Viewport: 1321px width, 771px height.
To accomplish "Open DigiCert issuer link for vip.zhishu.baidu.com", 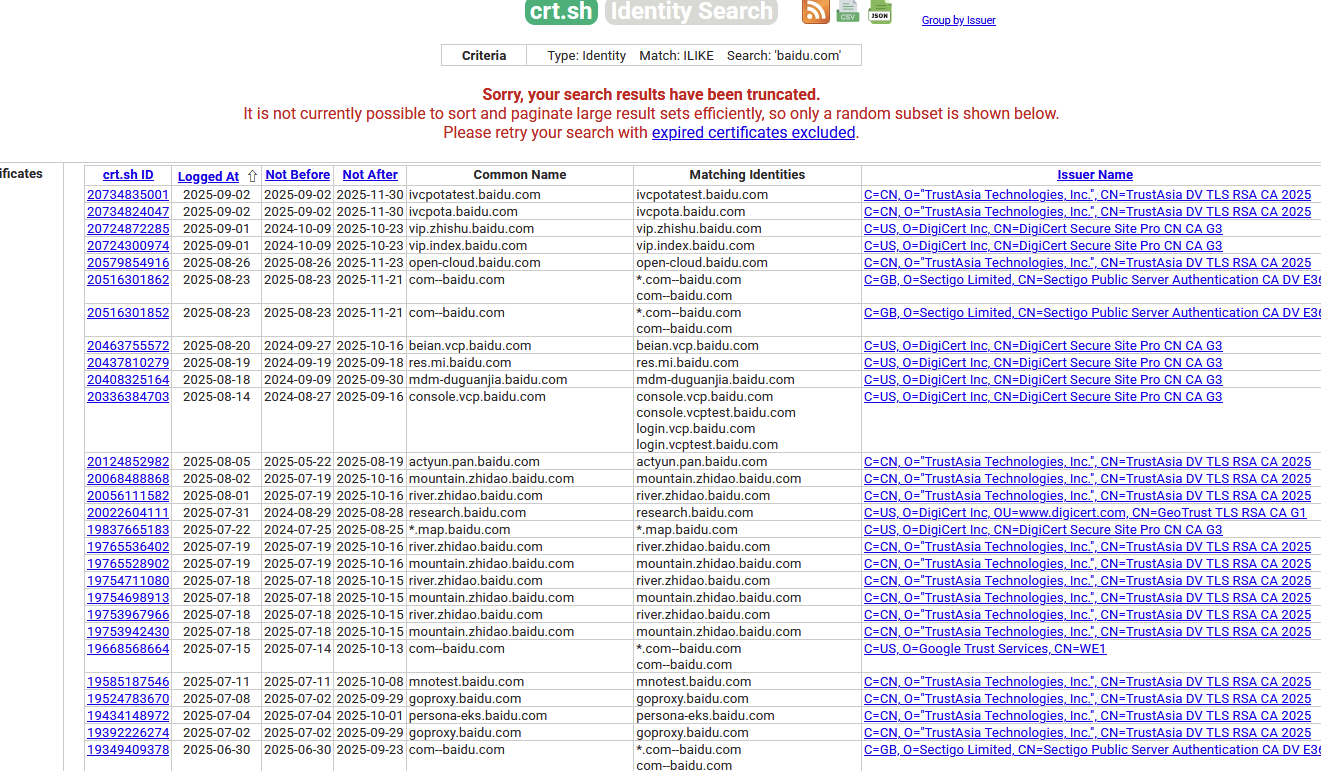I will [1043, 229].
